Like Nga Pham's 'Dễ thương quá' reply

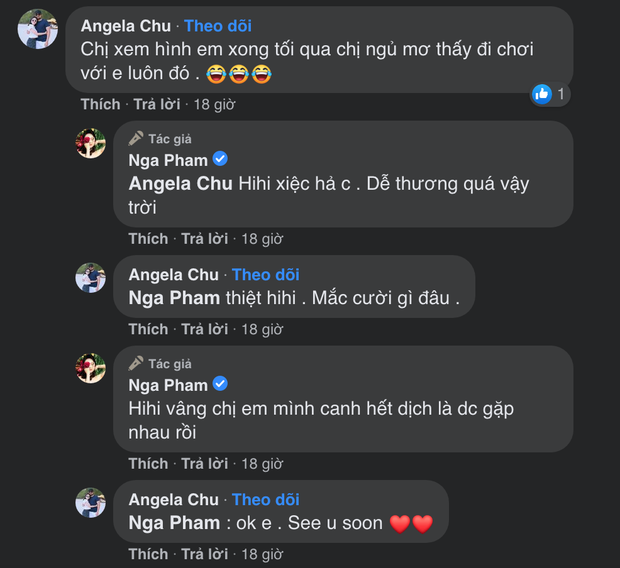(148, 239)
